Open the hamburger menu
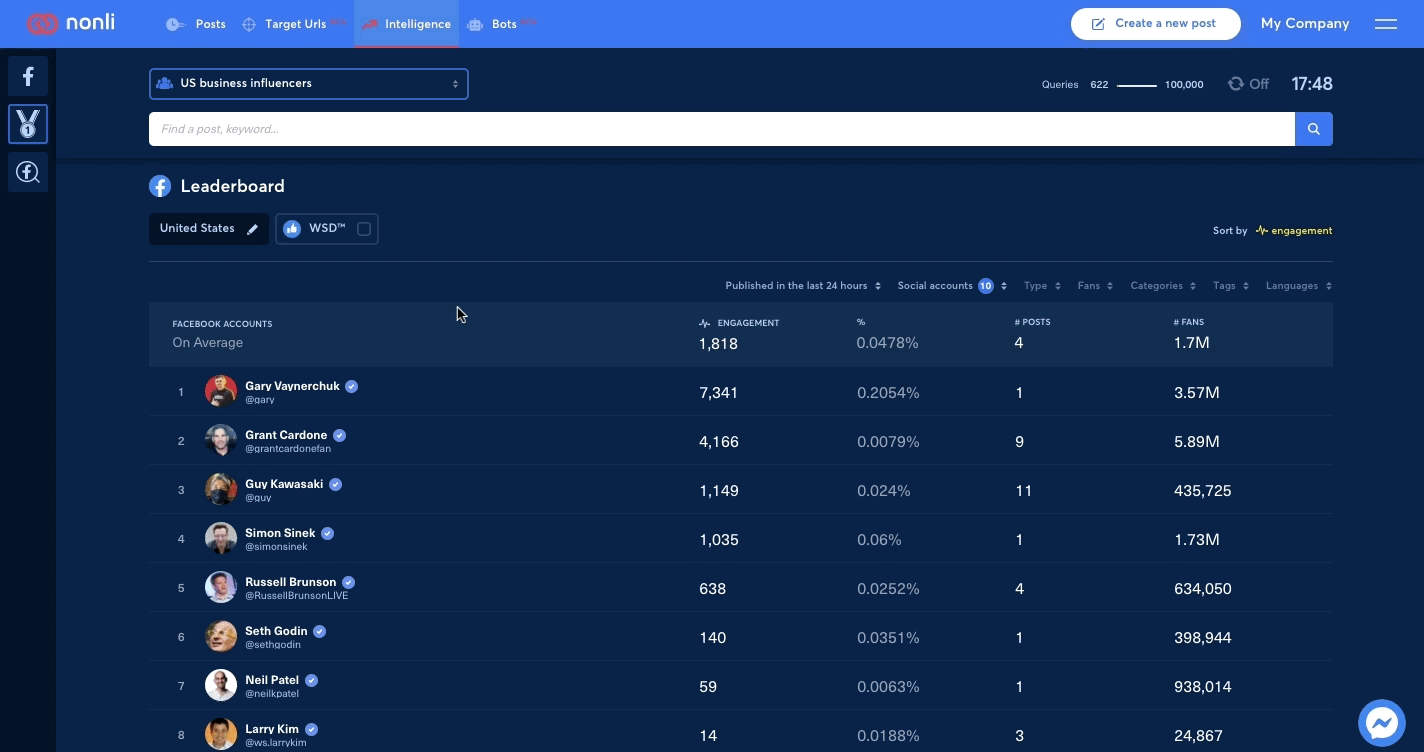Image resolution: width=1424 pixels, height=752 pixels. [1386, 24]
